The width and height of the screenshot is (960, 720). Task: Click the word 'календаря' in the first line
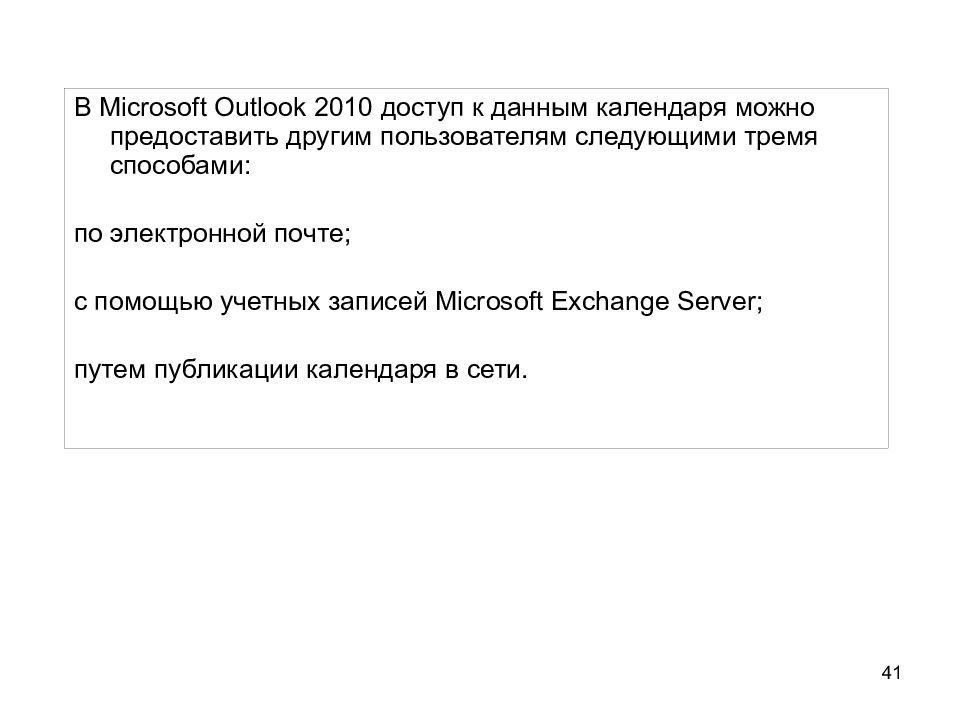661,109
